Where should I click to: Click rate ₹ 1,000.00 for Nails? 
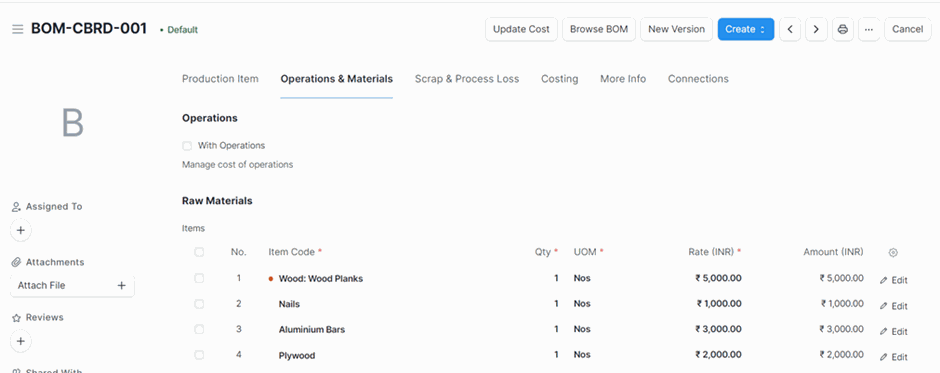pyautogui.click(x=719, y=304)
